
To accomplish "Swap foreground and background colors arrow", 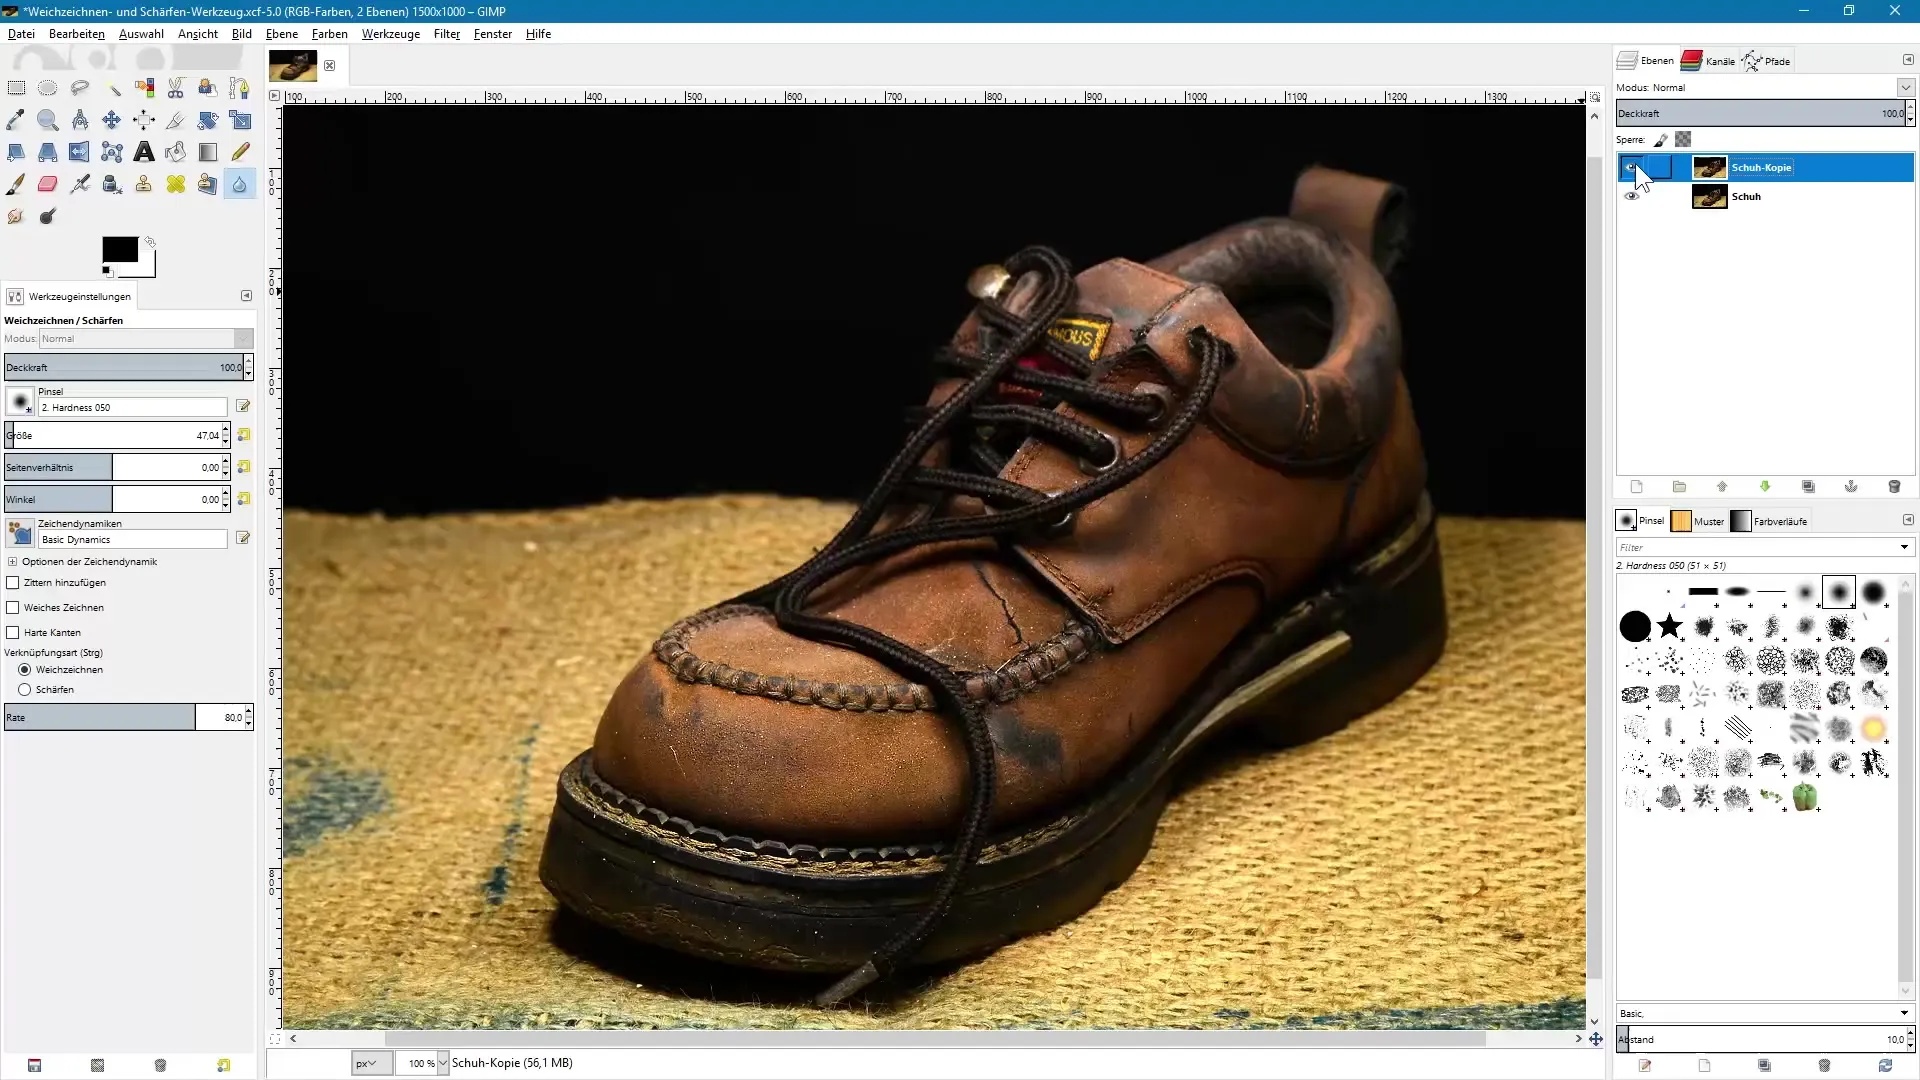I will tap(150, 242).
